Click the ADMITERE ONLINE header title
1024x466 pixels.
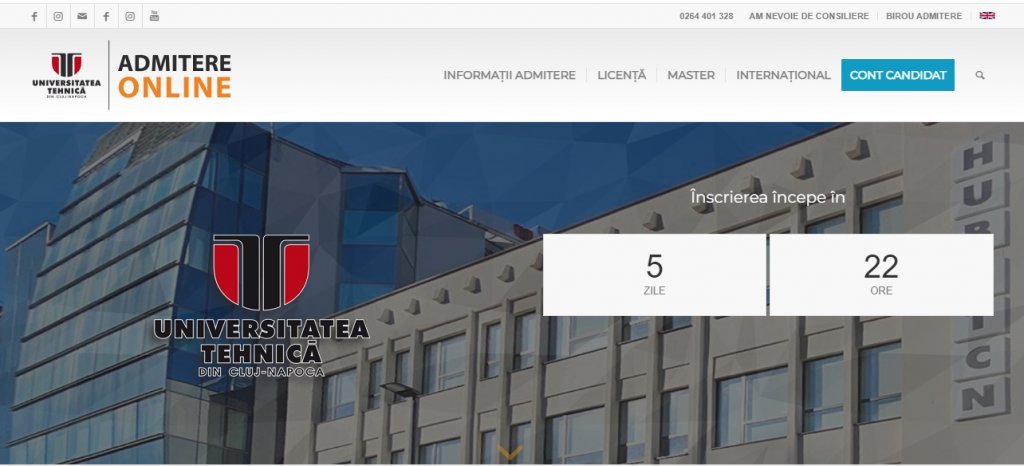tap(174, 75)
